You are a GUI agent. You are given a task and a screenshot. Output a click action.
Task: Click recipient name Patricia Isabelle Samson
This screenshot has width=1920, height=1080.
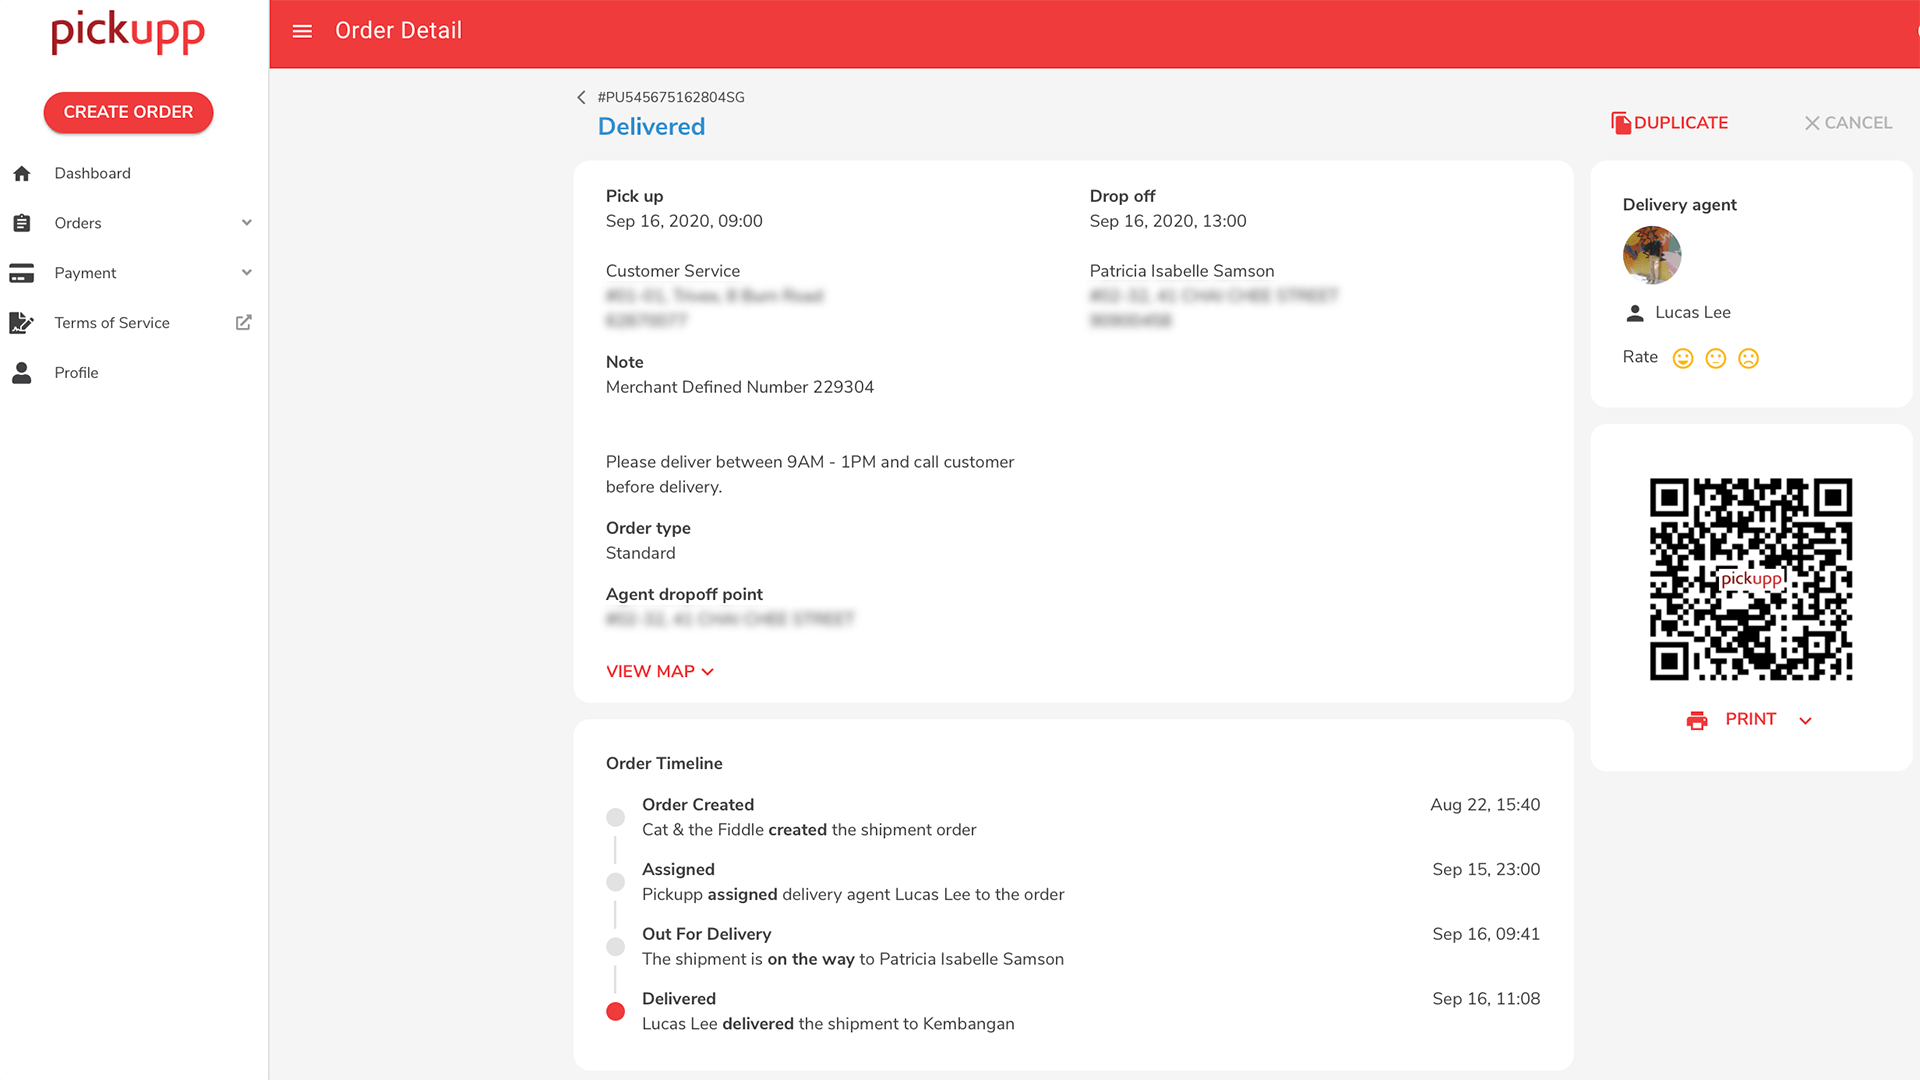pos(1182,271)
